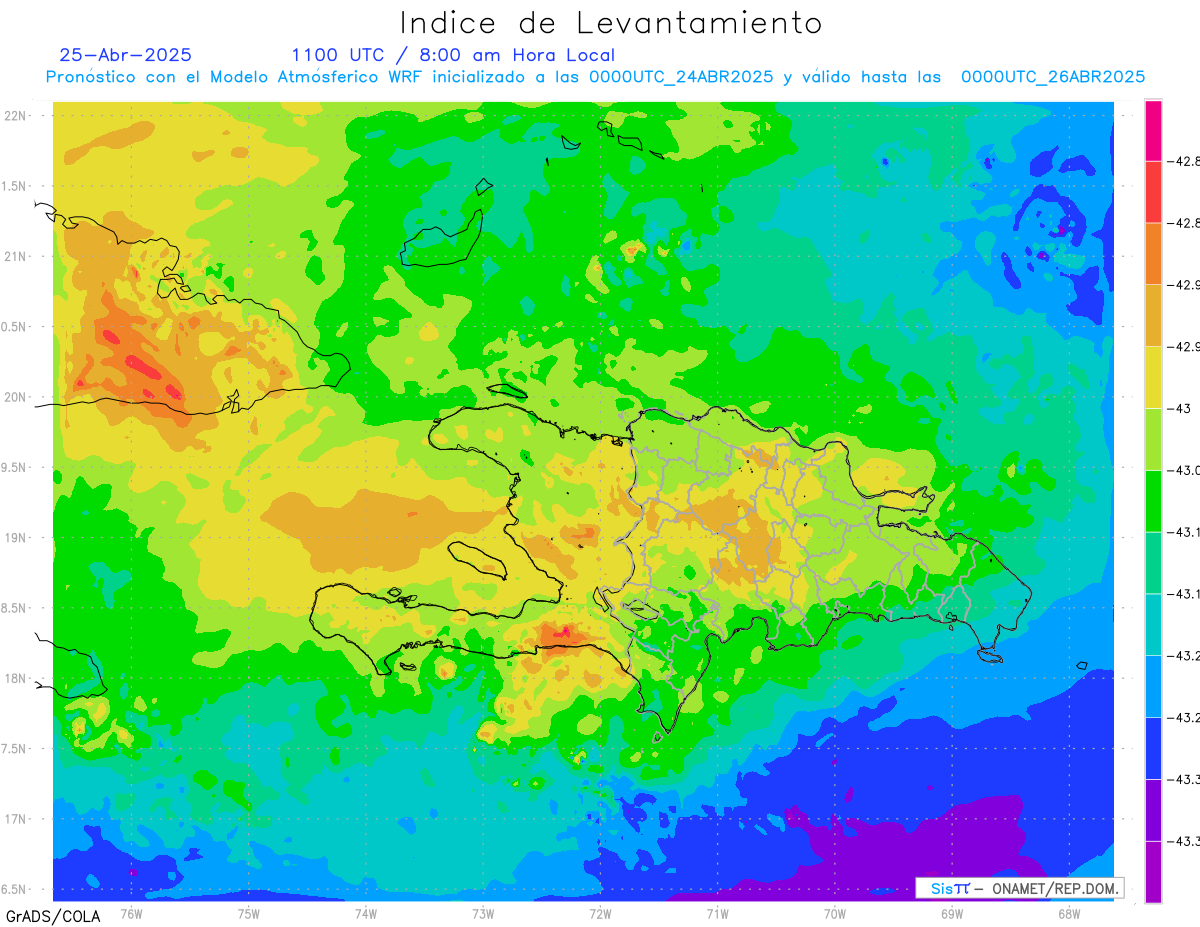Select the sky-blue colorbar segment
The height and width of the screenshot is (927, 1200).
point(1153,686)
